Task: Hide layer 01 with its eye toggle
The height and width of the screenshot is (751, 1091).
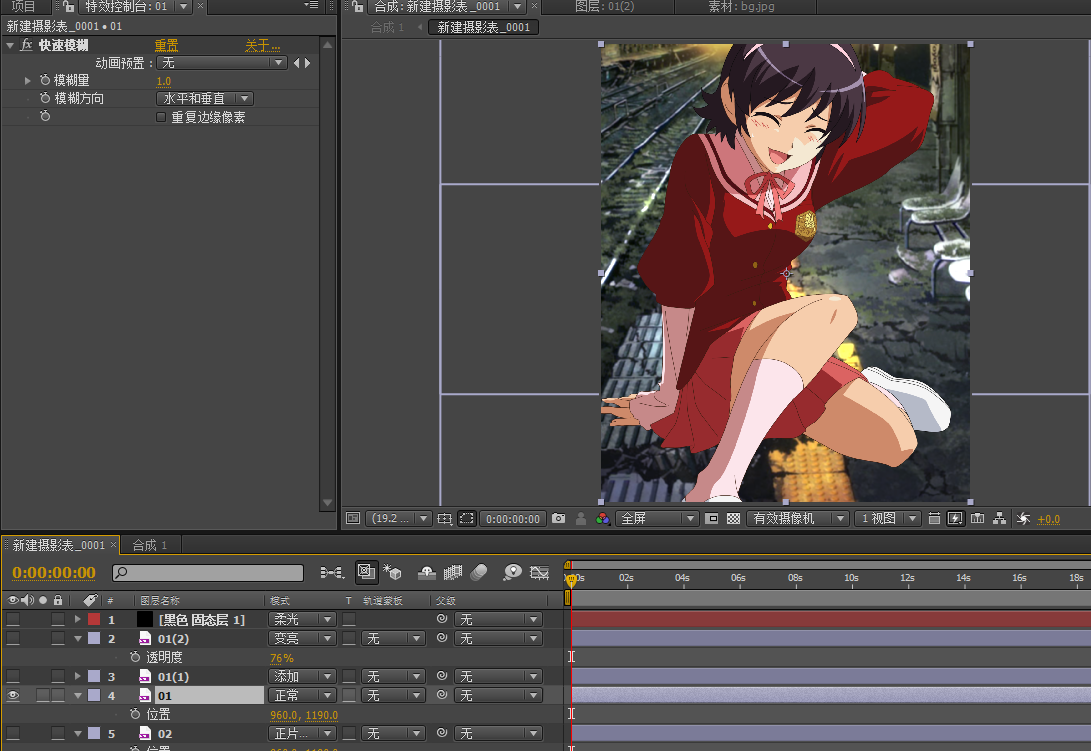Action: tap(13, 695)
